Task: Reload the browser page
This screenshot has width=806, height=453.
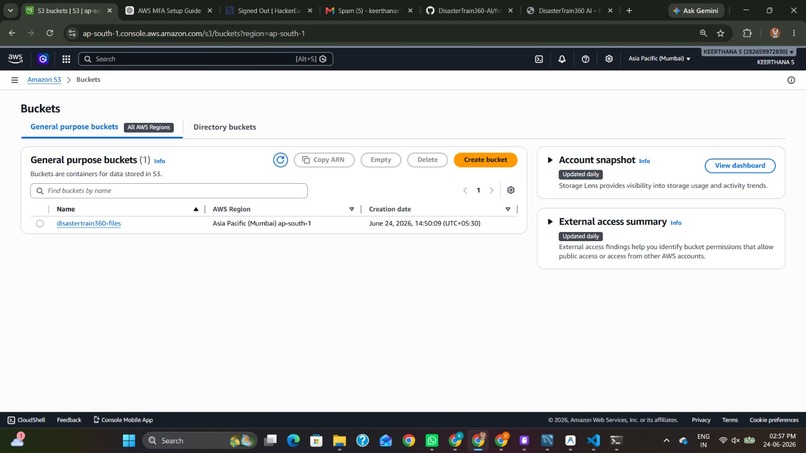Action: click(49, 33)
